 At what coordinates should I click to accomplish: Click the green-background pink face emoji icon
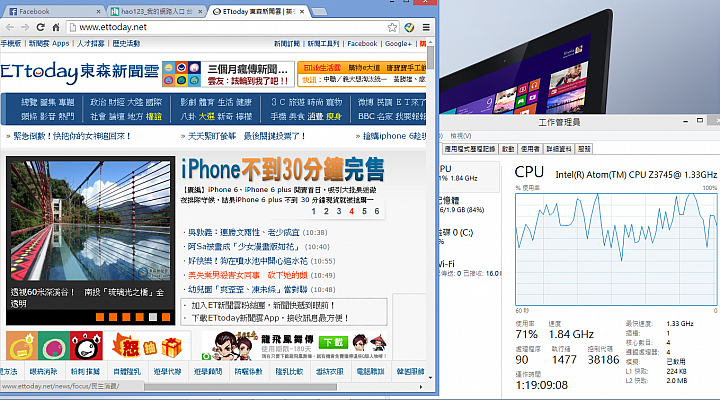tap(54, 346)
